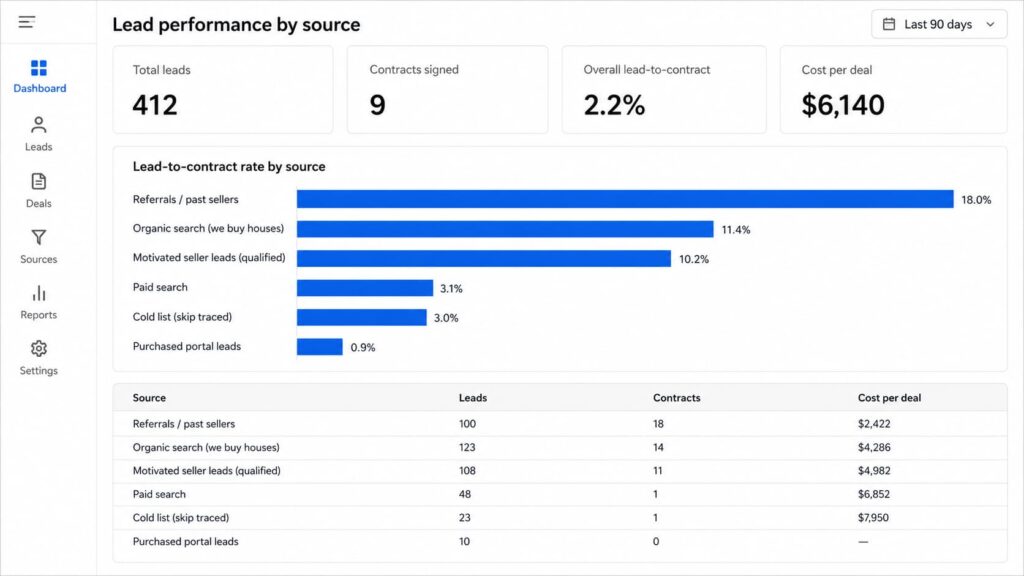Select the Purchased portal leads table row
This screenshot has width=1024, height=576.
click(x=560, y=541)
